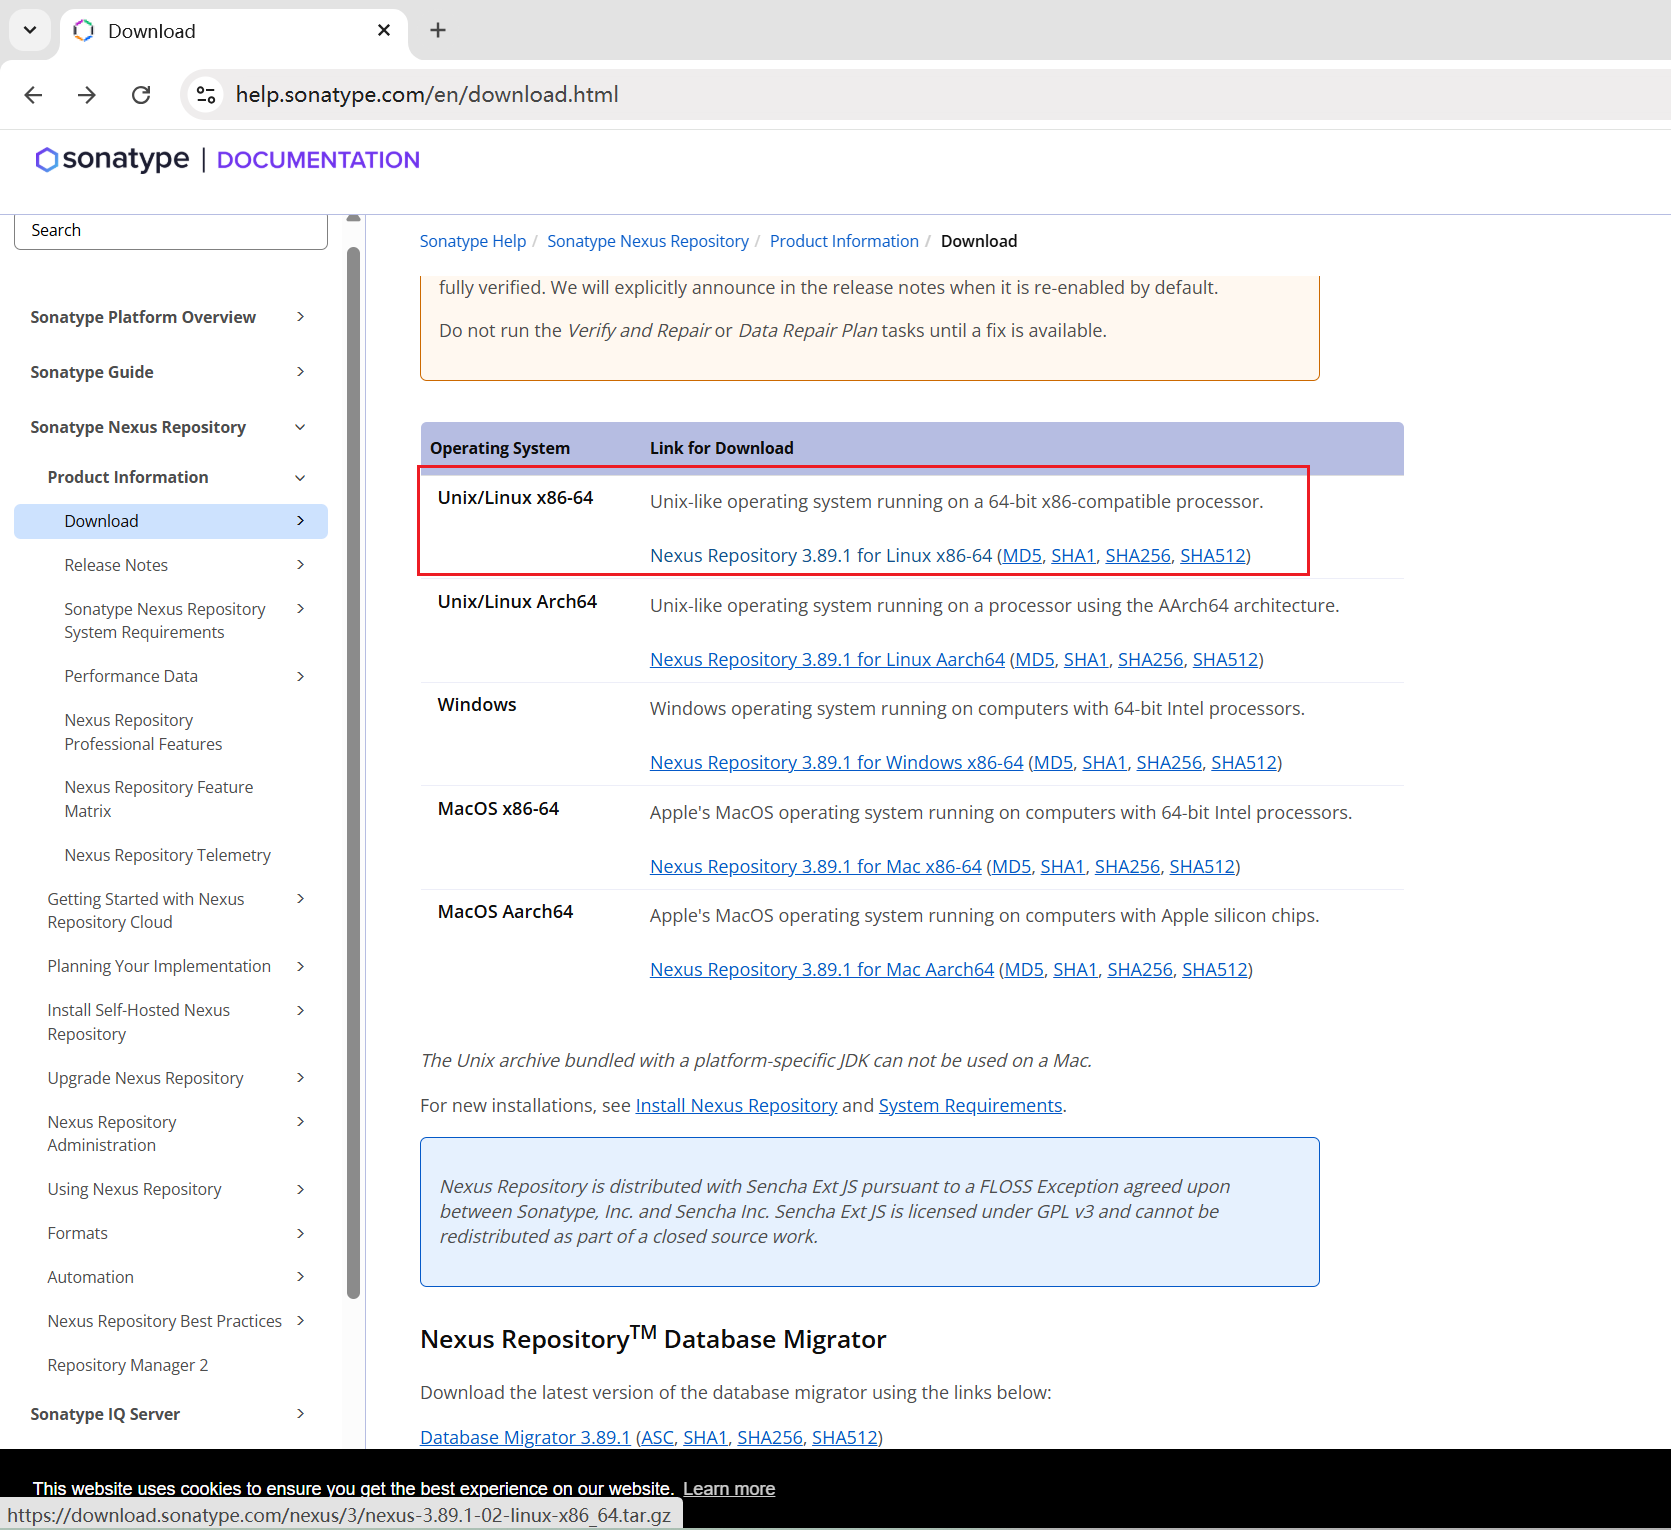Image resolution: width=1671 pixels, height=1530 pixels.
Task: Open the Sonatype logo home link
Action: tap(112, 159)
